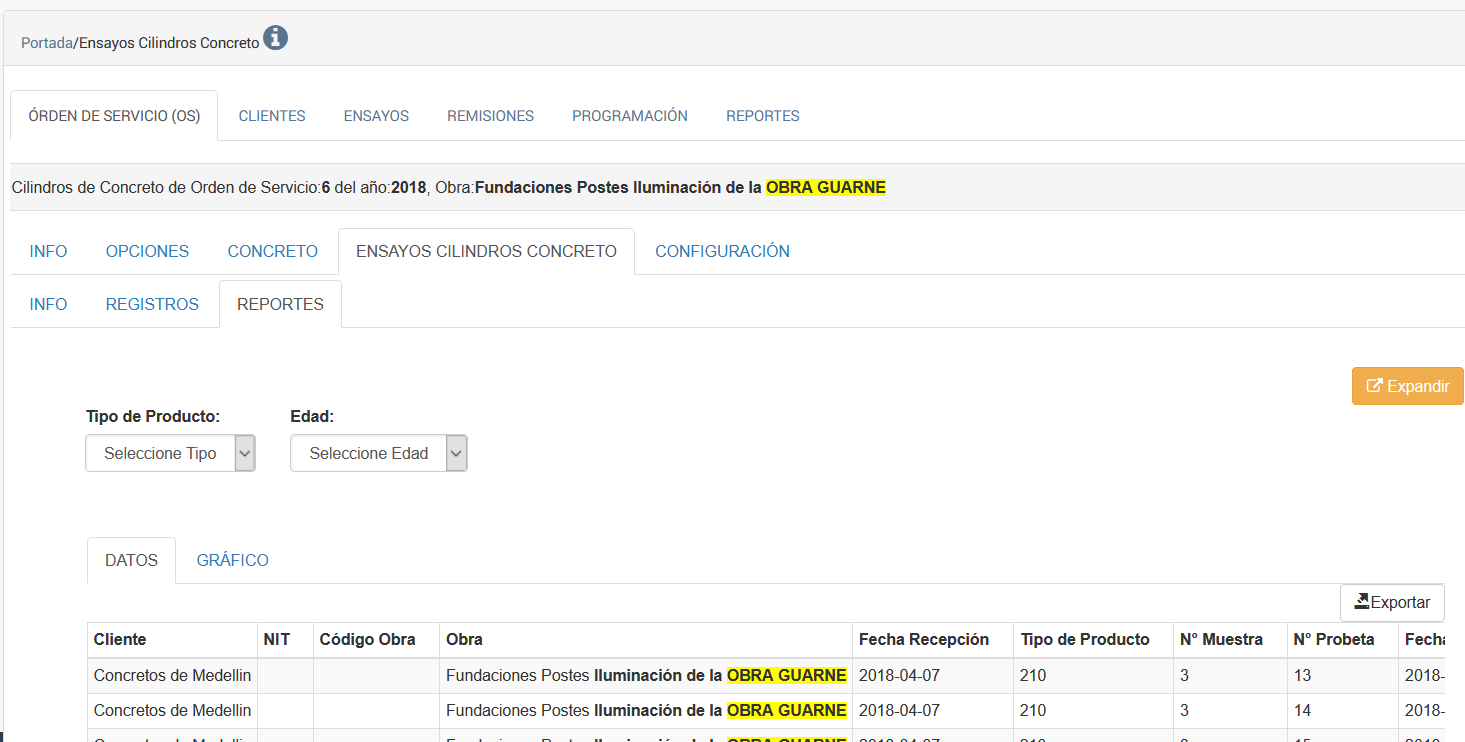Switch to the PROGRAMACIÓN tab
Viewport: 1465px width, 742px height.
(x=630, y=116)
